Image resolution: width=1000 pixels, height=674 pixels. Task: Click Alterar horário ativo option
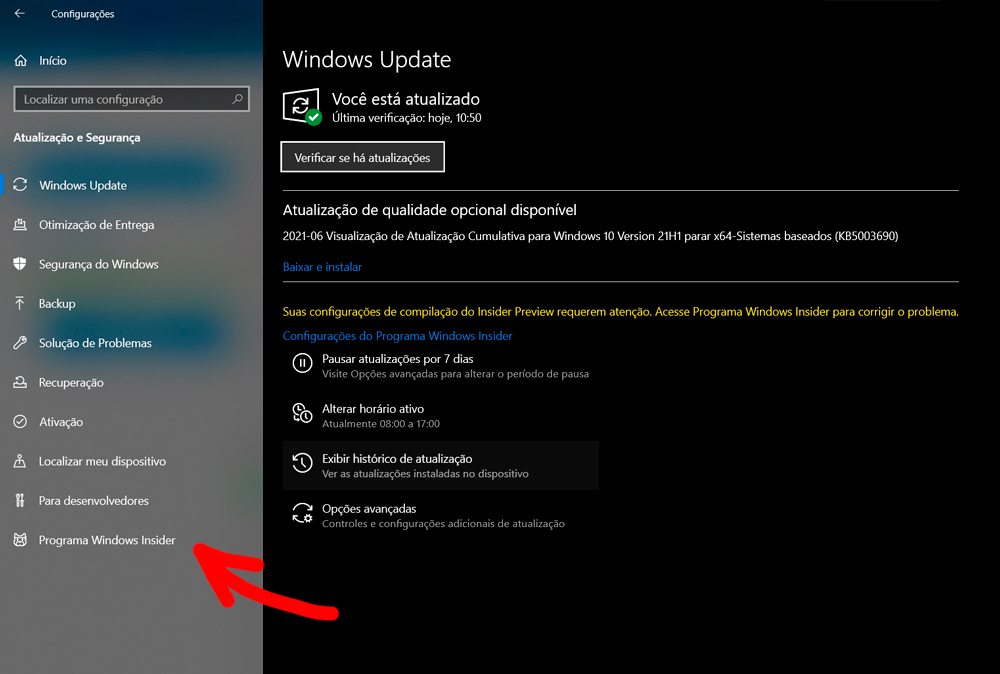[x=372, y=409]
